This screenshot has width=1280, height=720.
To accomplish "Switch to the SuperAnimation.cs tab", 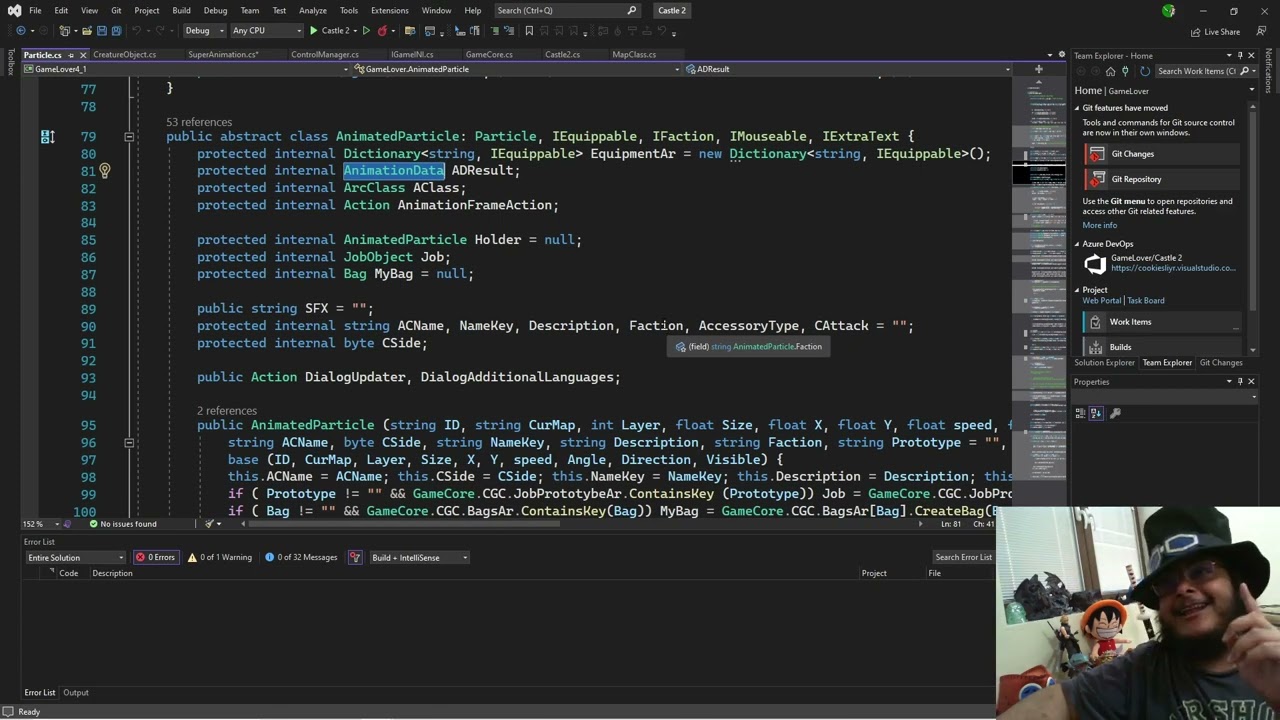I will point(223,55).
